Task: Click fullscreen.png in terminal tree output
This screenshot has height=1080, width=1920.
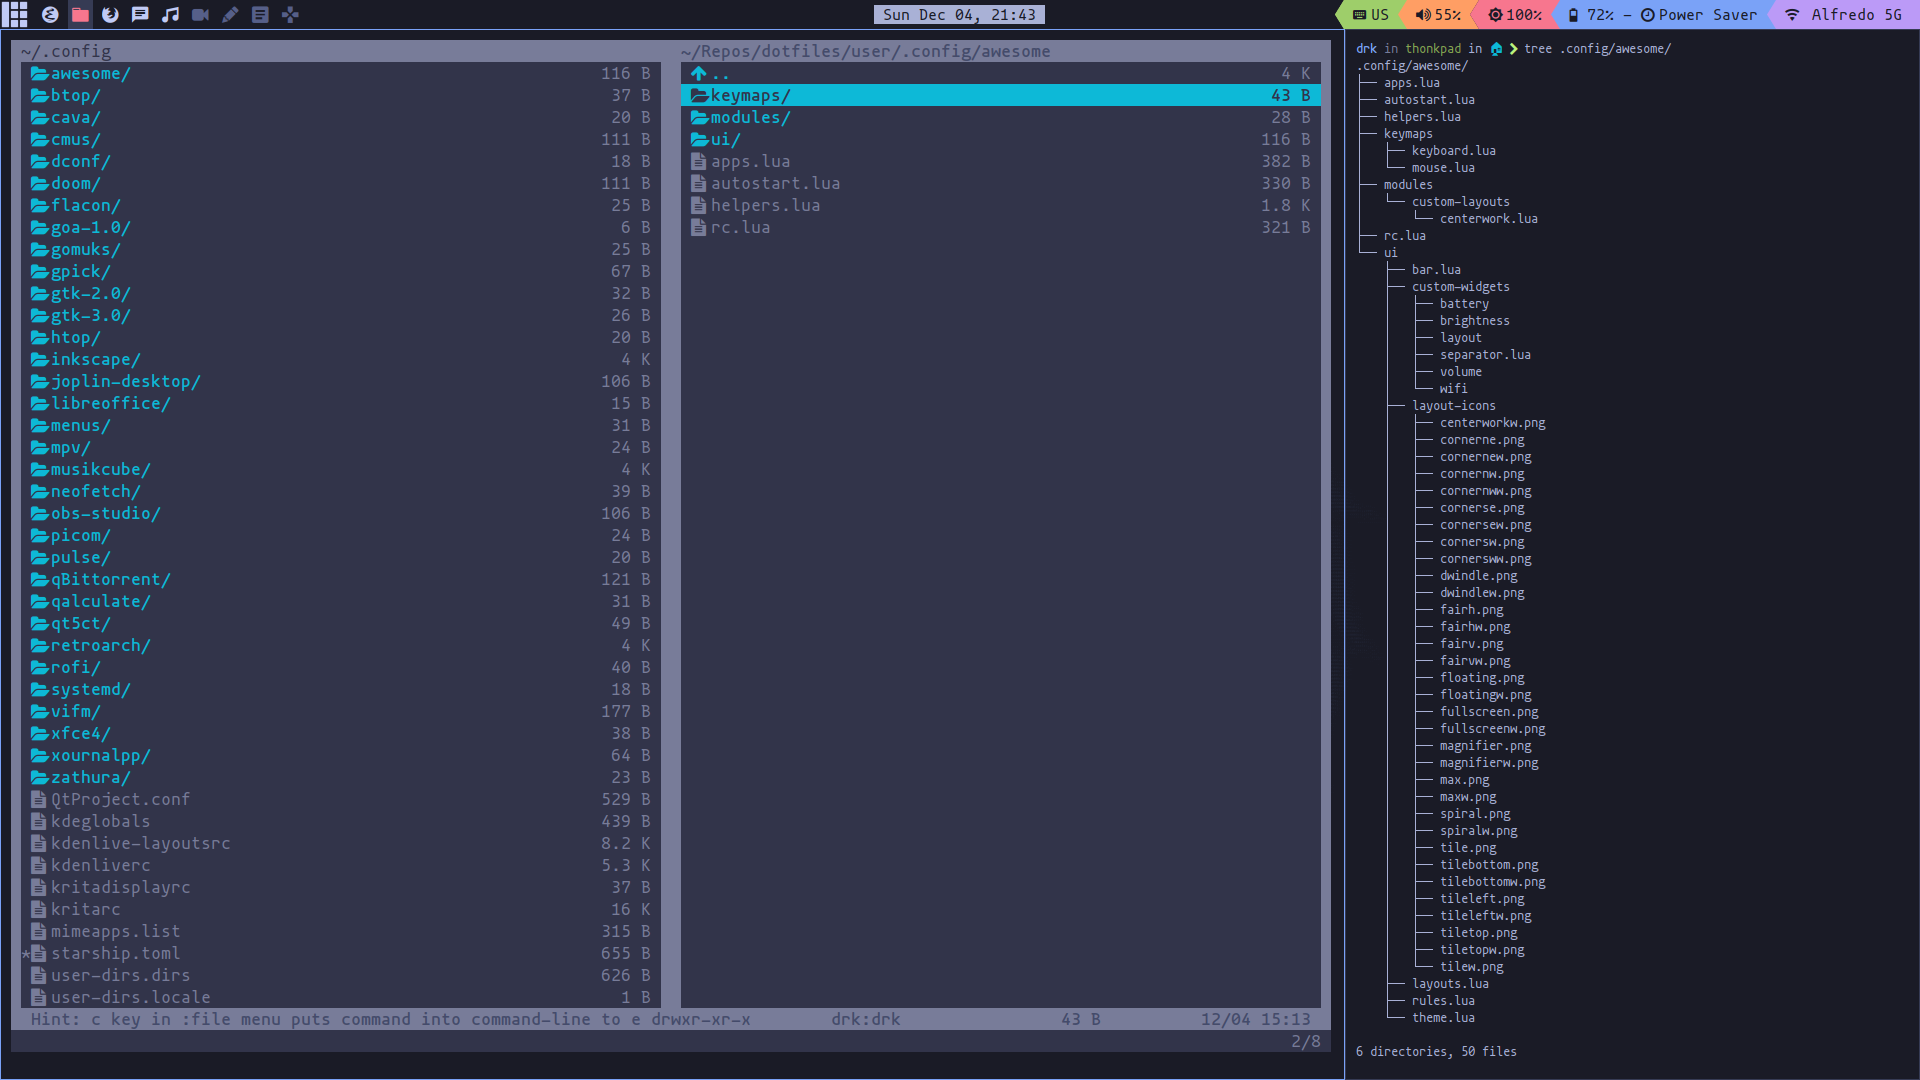Action: (x=1489, y=712)
